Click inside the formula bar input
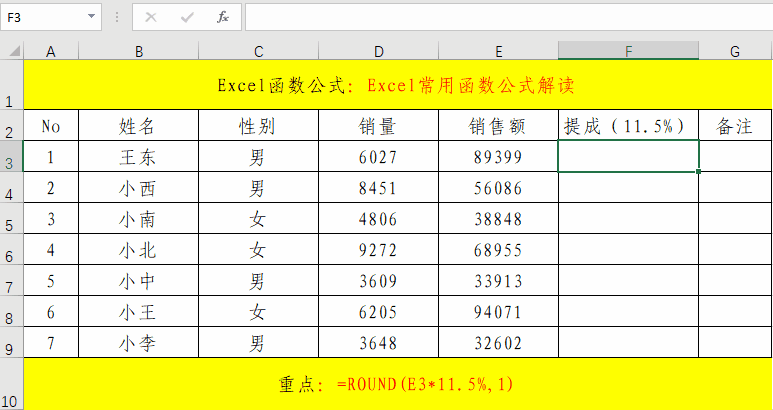The height and width of the screenshot is (410, 773). point(509,17)
